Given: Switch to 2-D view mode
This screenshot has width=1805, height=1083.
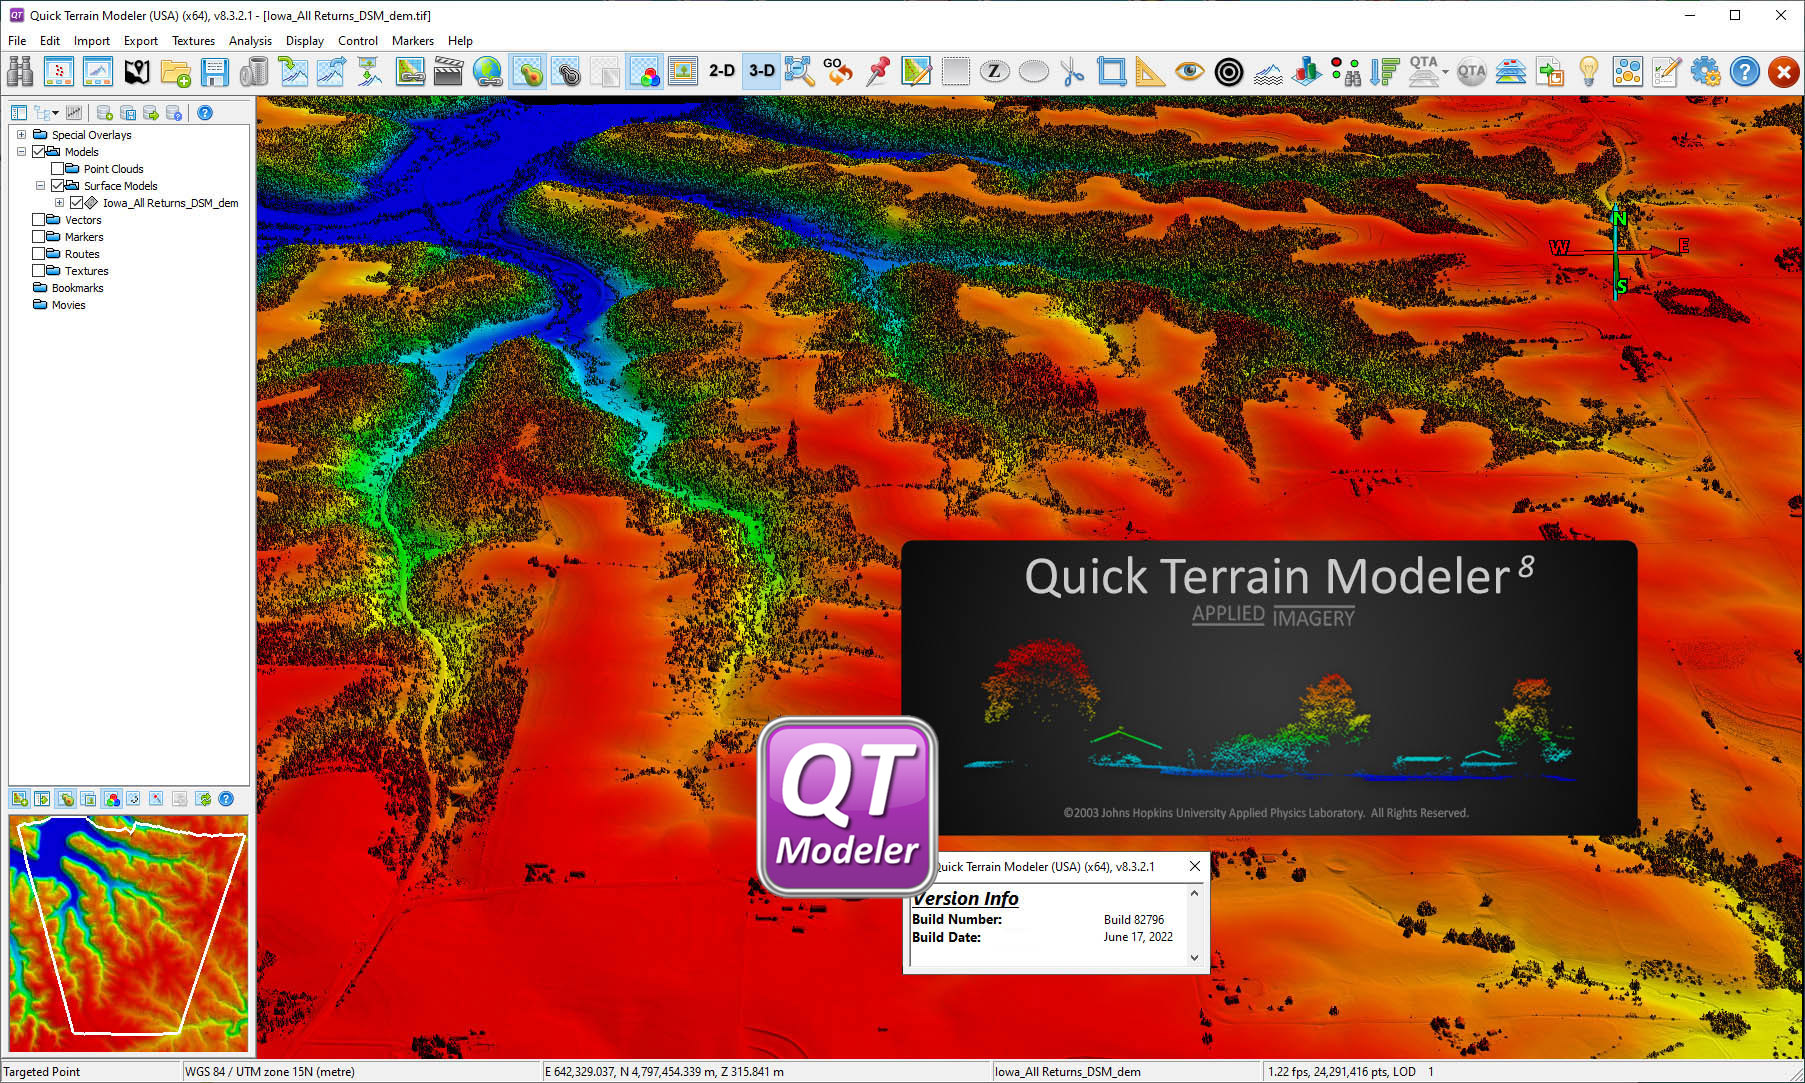Looking at the screenshot, I should (x=721, y=71).
